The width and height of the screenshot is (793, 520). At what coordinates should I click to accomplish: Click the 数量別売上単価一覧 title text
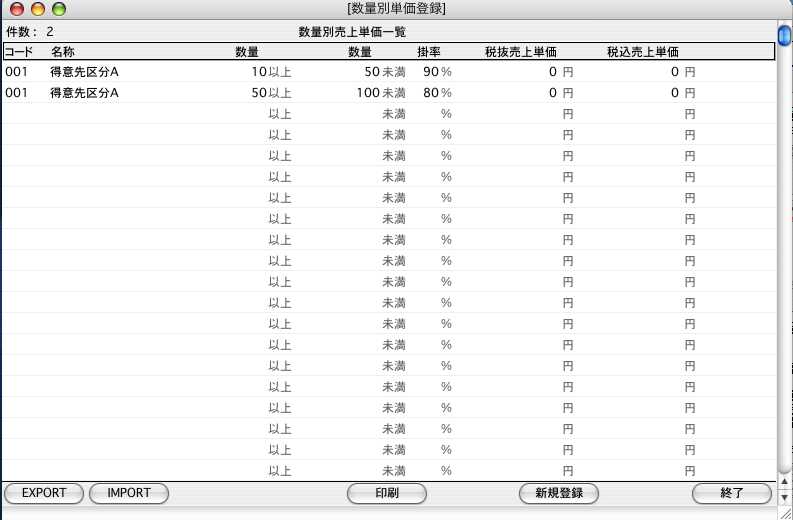point(352,32)
